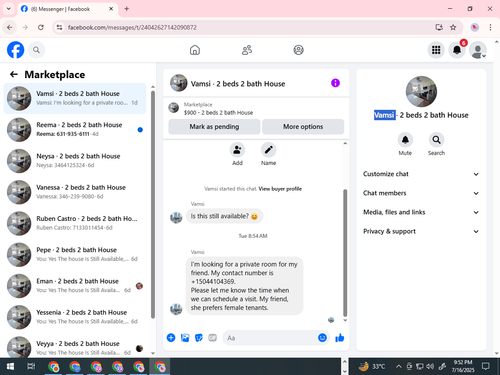Click the Chrome profile icon in the toolbar
This screenshot has width=500, height=375.
(475, 27)
